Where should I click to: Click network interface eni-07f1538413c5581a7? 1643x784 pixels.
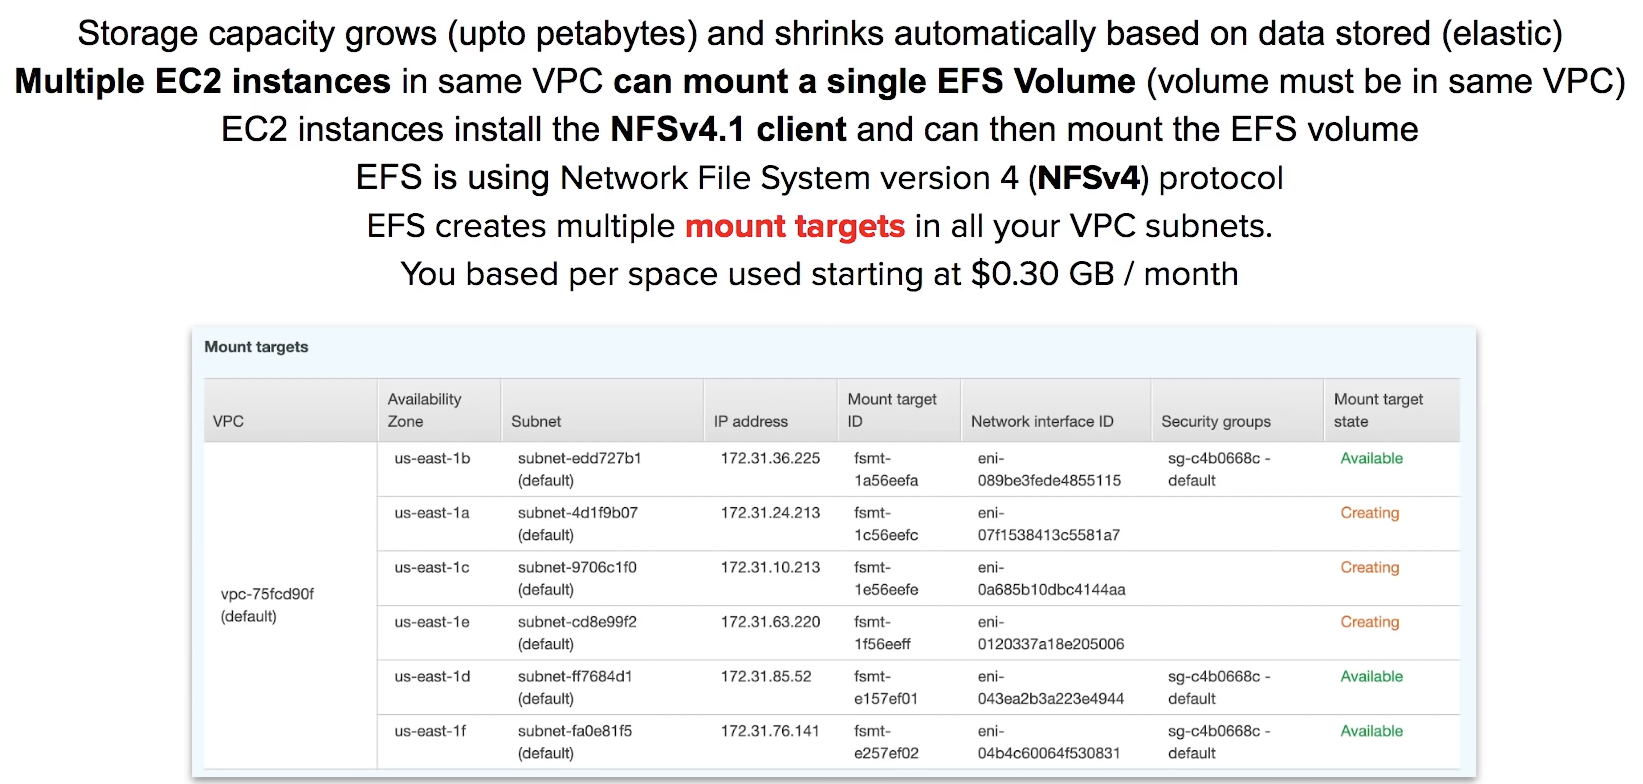click(1049, 524)
